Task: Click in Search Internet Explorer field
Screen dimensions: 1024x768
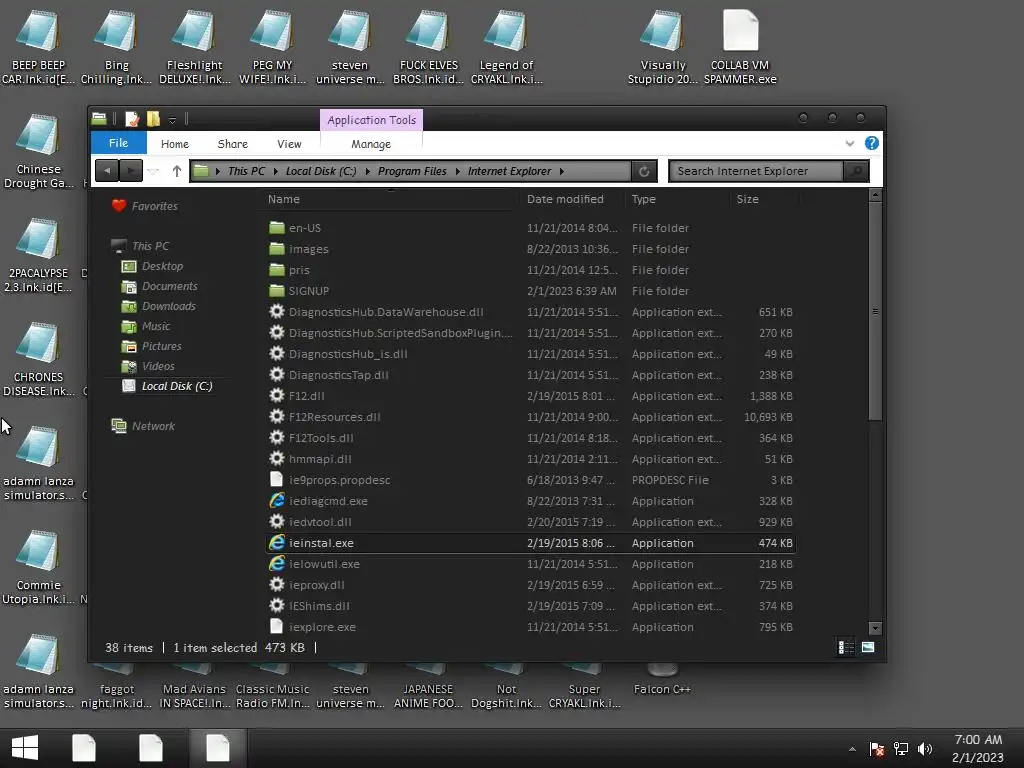Action: pyautogui.click(x=758, y=171)
